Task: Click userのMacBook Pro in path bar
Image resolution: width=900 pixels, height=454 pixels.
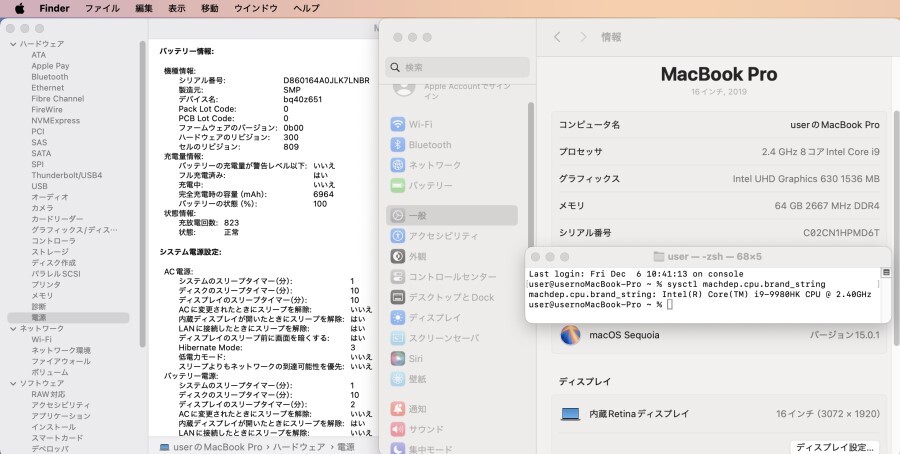Action: [x=211, y=447]
